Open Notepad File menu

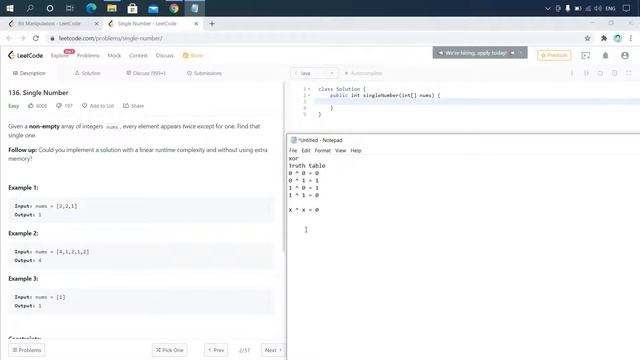[293, 150]
